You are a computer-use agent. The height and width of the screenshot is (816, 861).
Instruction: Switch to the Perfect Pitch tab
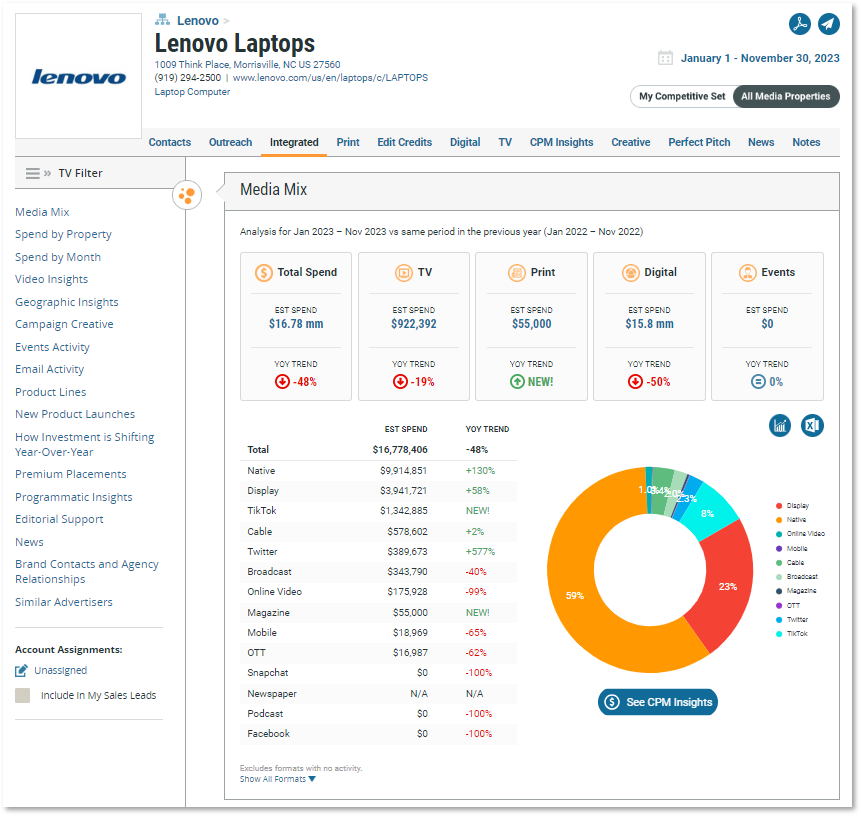[700, 142]
